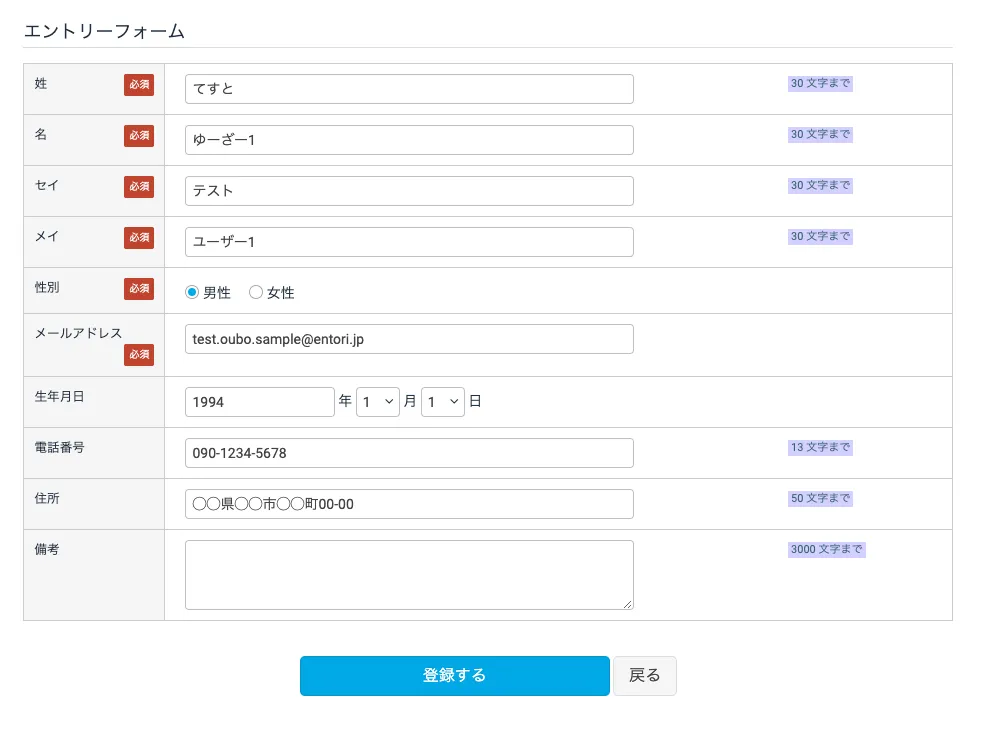Screen dimensions: 983x732
Task: Click the 住所 address input field
Action: tap(408, 504)
